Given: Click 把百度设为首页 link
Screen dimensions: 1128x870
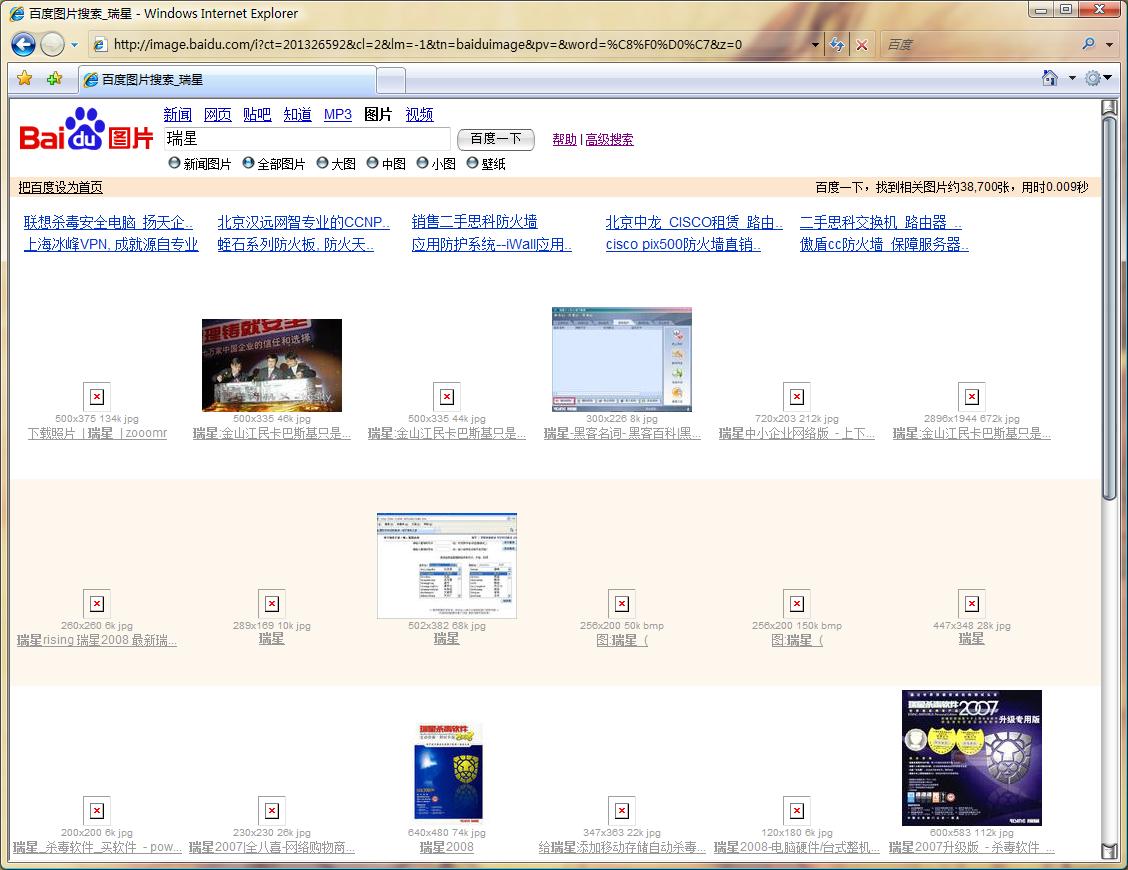Looking at the screenshot, I should (60, 188).
